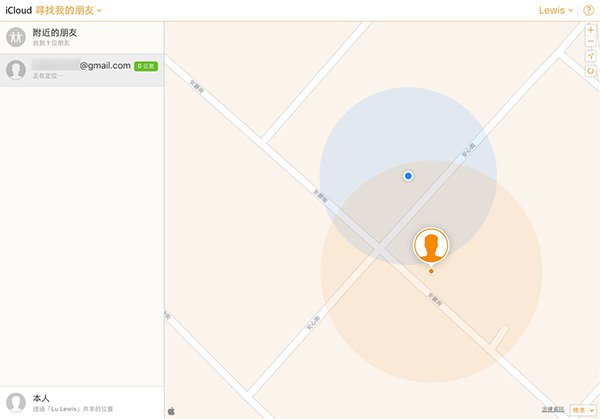Open the help question mark icon

588,10
